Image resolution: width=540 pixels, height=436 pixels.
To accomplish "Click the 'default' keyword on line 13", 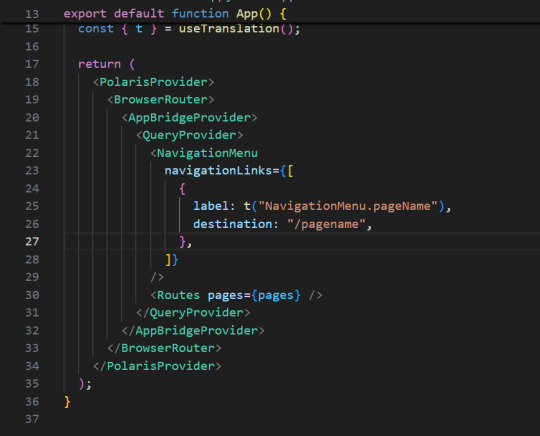I will click(139, 14).
